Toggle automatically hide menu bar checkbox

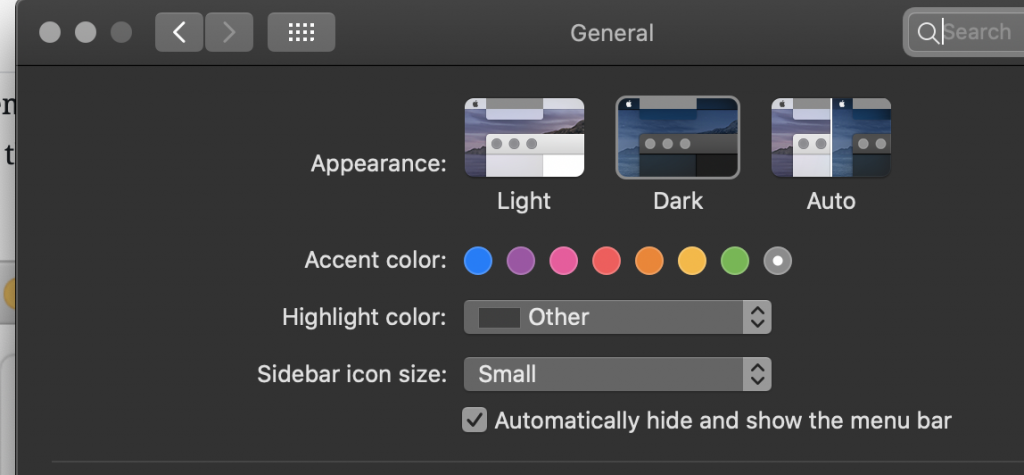click(x=475, y=420)
